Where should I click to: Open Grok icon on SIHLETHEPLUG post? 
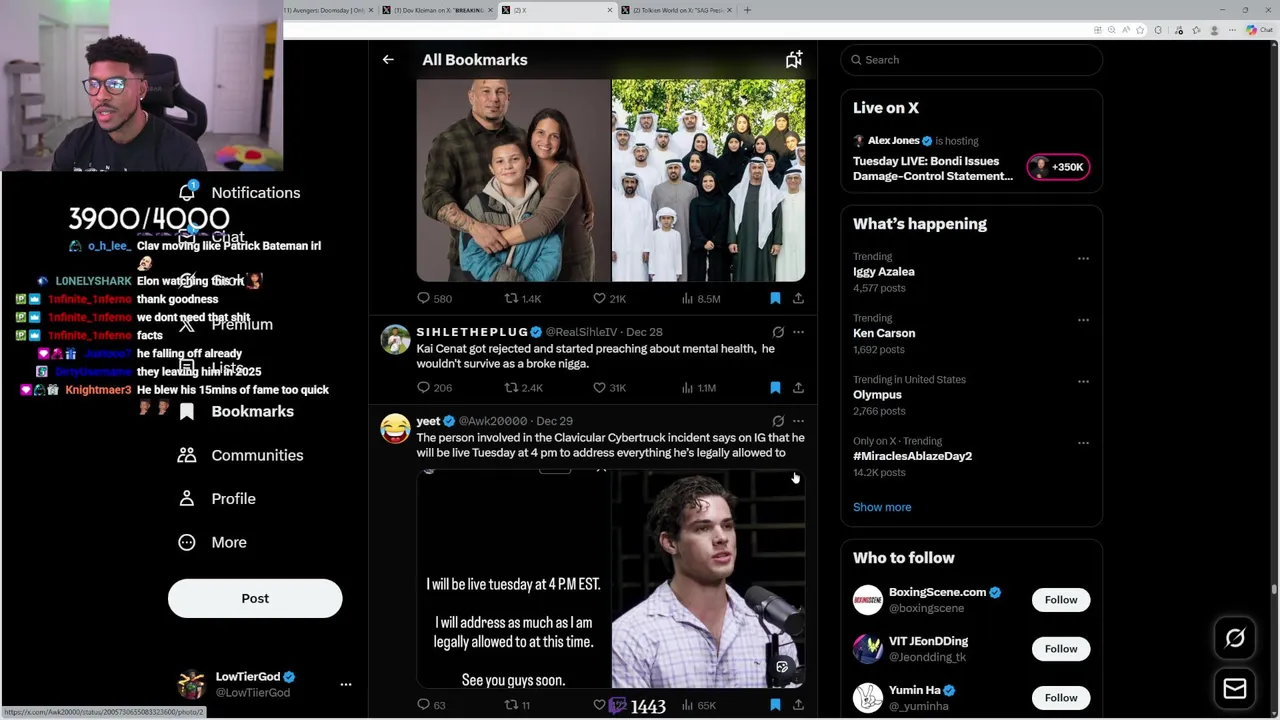tap(778, 332)
